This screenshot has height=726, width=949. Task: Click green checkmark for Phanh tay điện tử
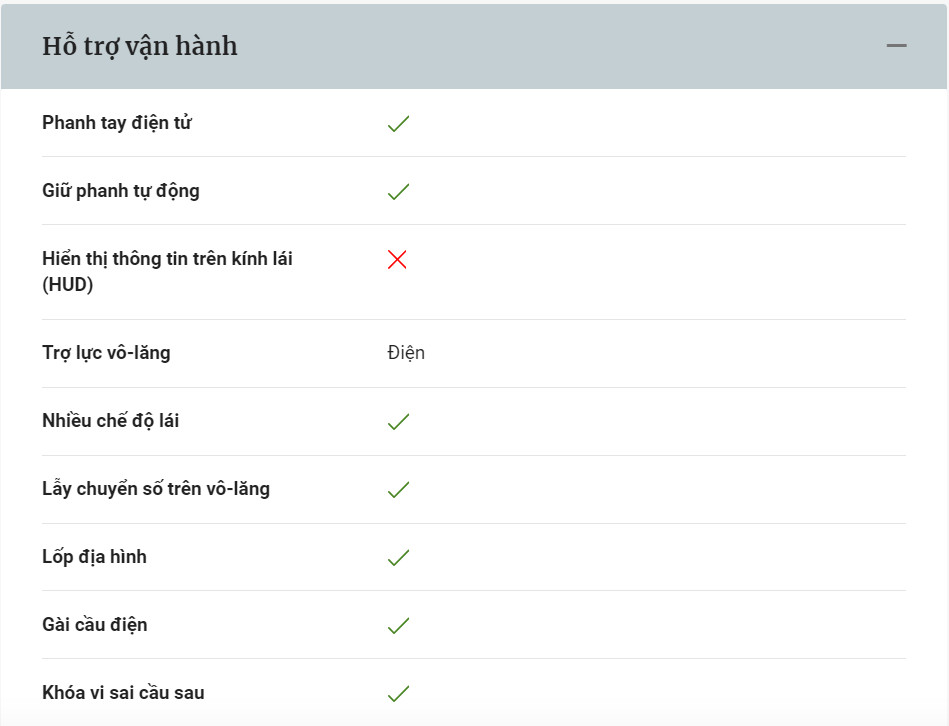[x=398, y=123]
